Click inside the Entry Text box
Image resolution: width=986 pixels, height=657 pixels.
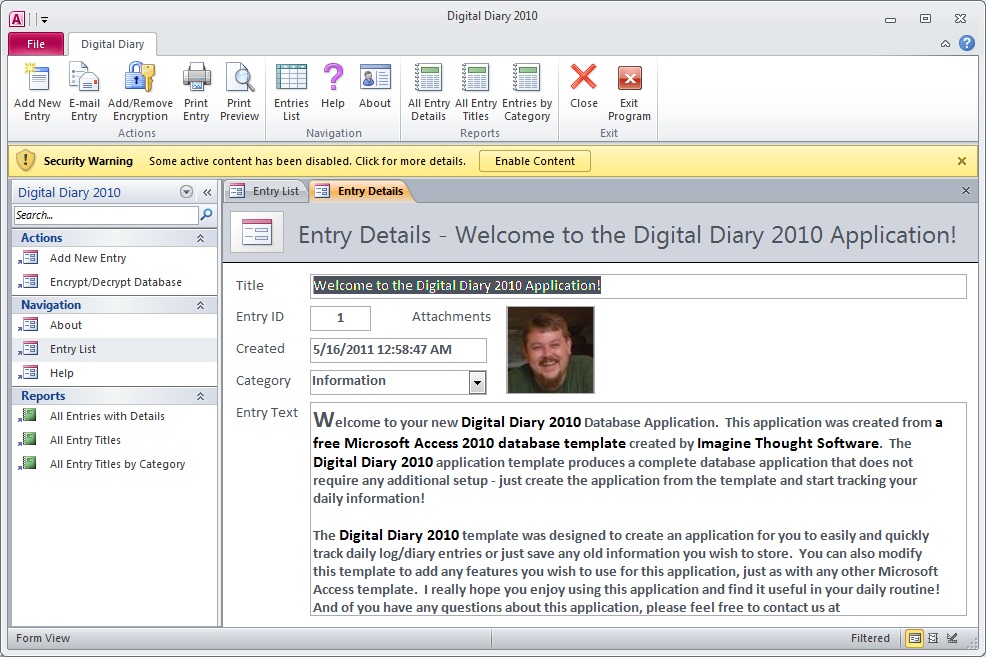tap(638, 509)
